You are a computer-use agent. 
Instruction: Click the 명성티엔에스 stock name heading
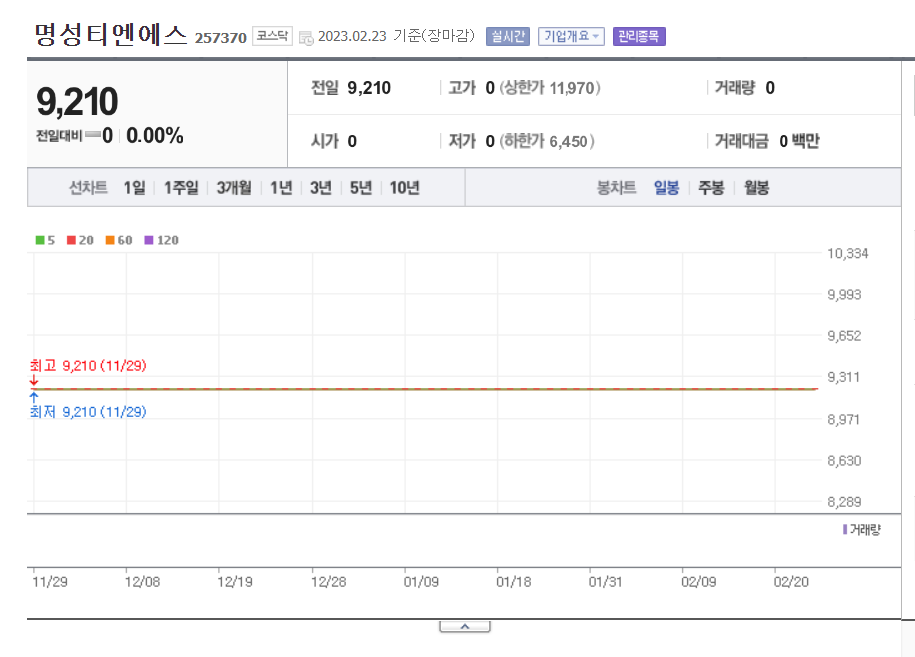(x=111, y=35)
